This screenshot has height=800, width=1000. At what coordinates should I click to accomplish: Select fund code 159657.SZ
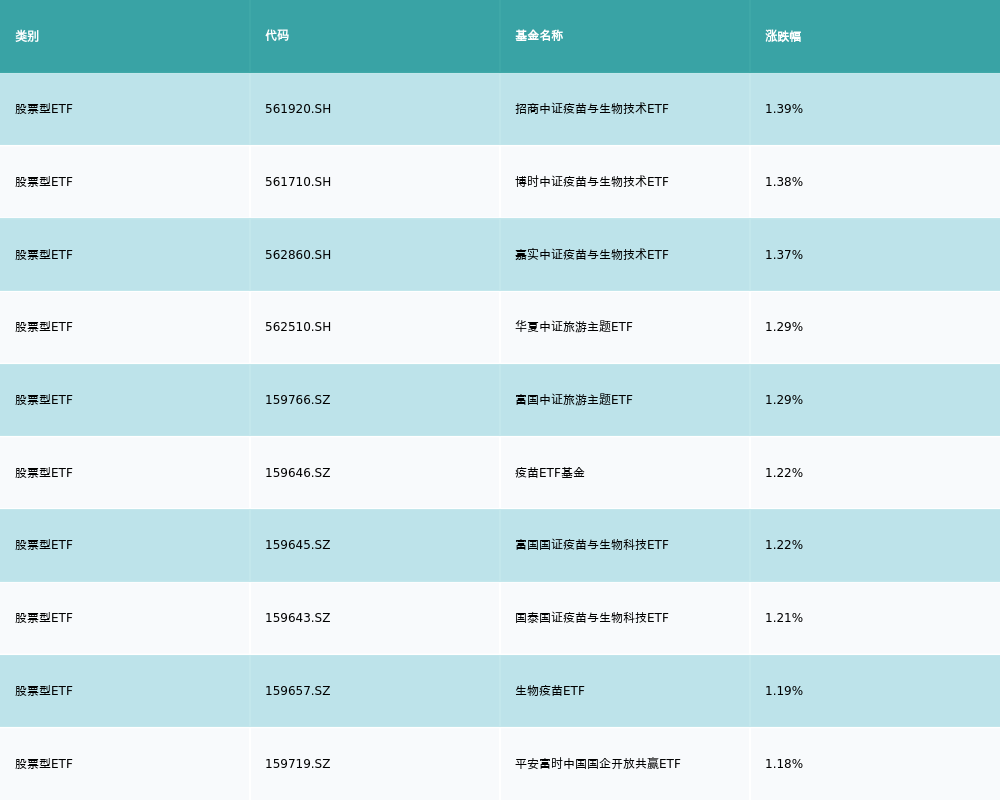297,691
